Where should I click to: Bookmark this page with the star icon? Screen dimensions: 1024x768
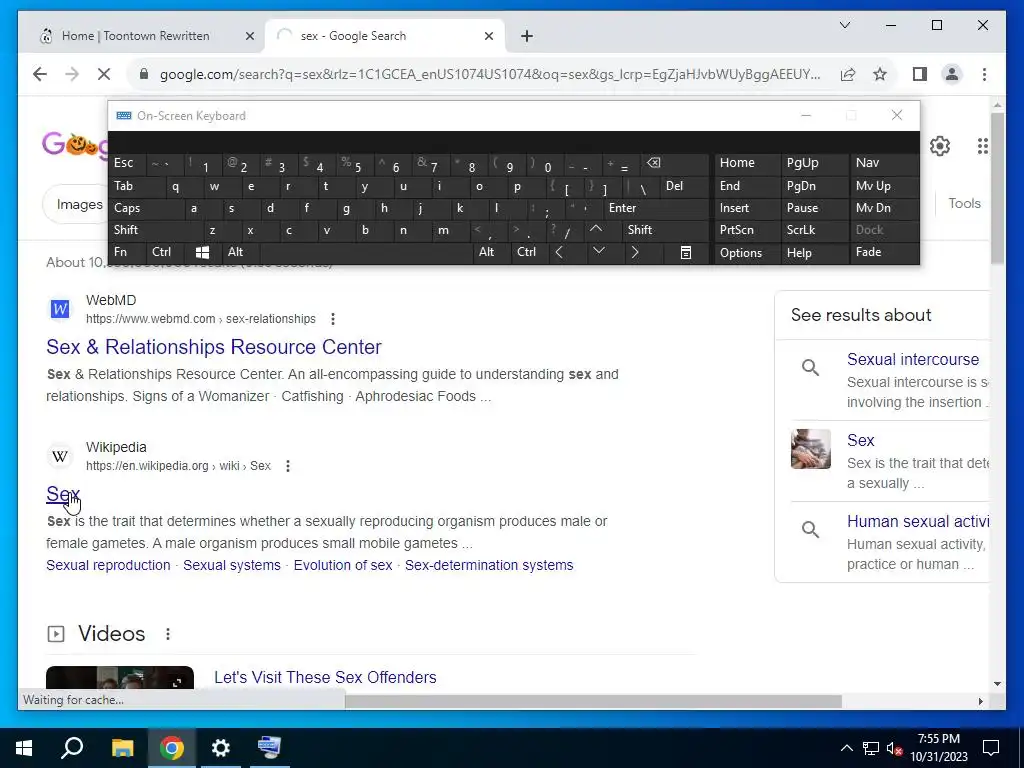tap(880, 74)
